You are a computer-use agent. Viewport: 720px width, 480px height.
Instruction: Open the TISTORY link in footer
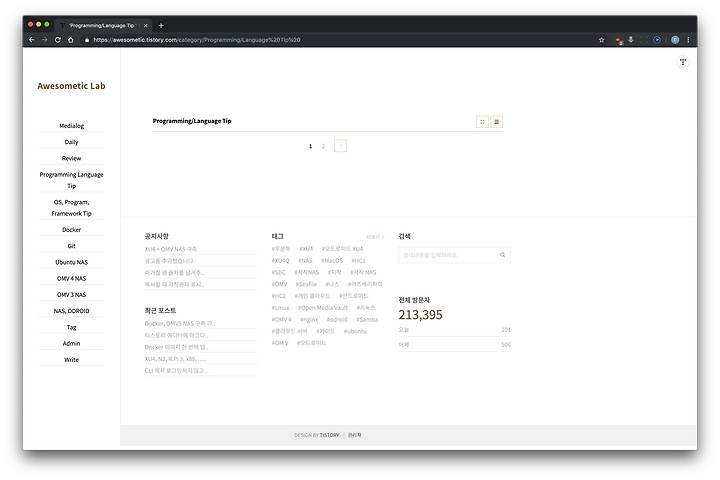329,435
